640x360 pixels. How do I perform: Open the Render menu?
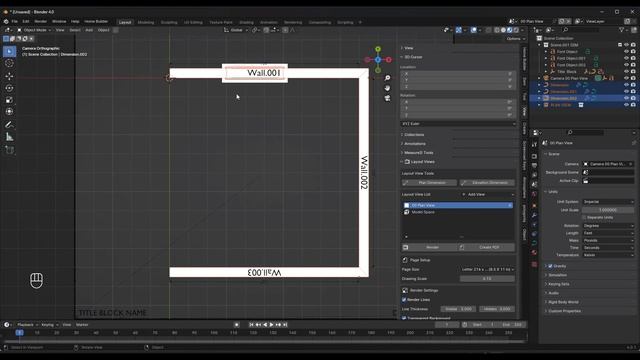[x=40, y=21]
